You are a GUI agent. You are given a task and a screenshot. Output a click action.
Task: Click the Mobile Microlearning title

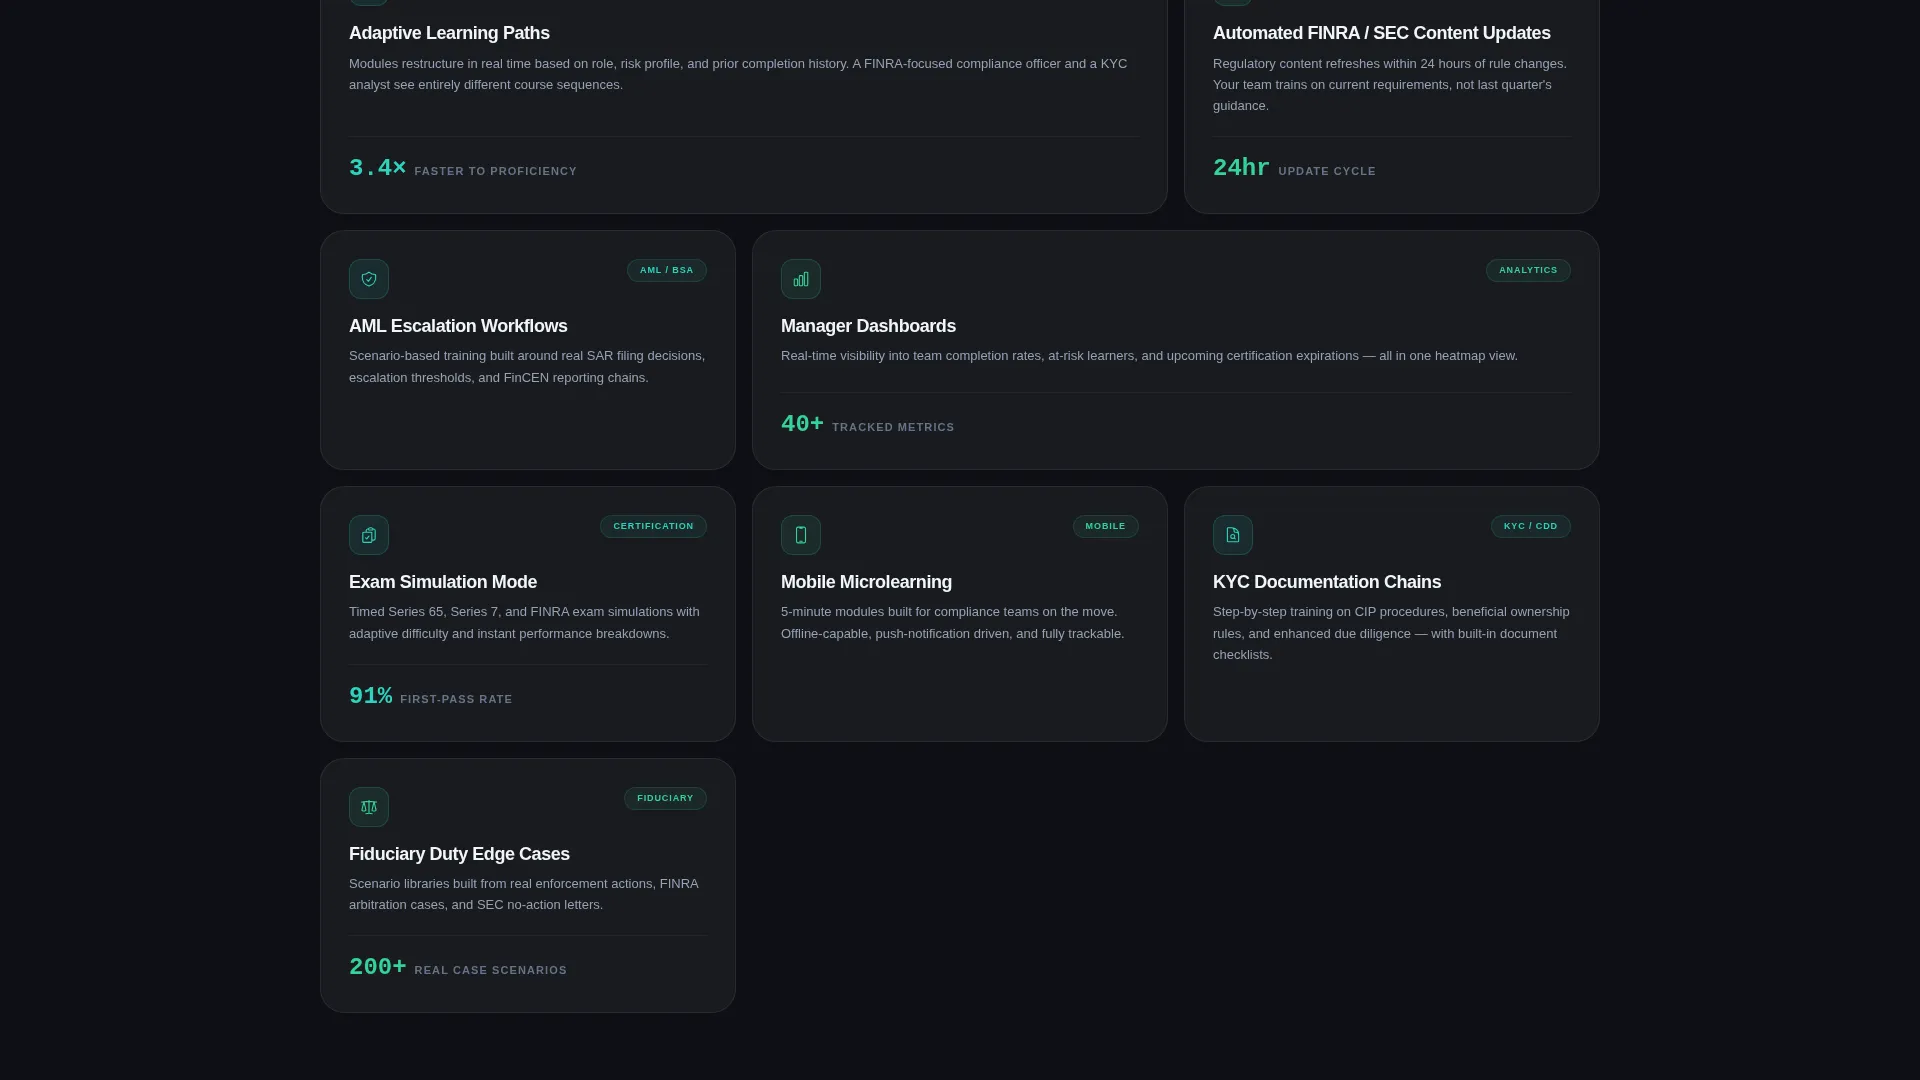866,582
